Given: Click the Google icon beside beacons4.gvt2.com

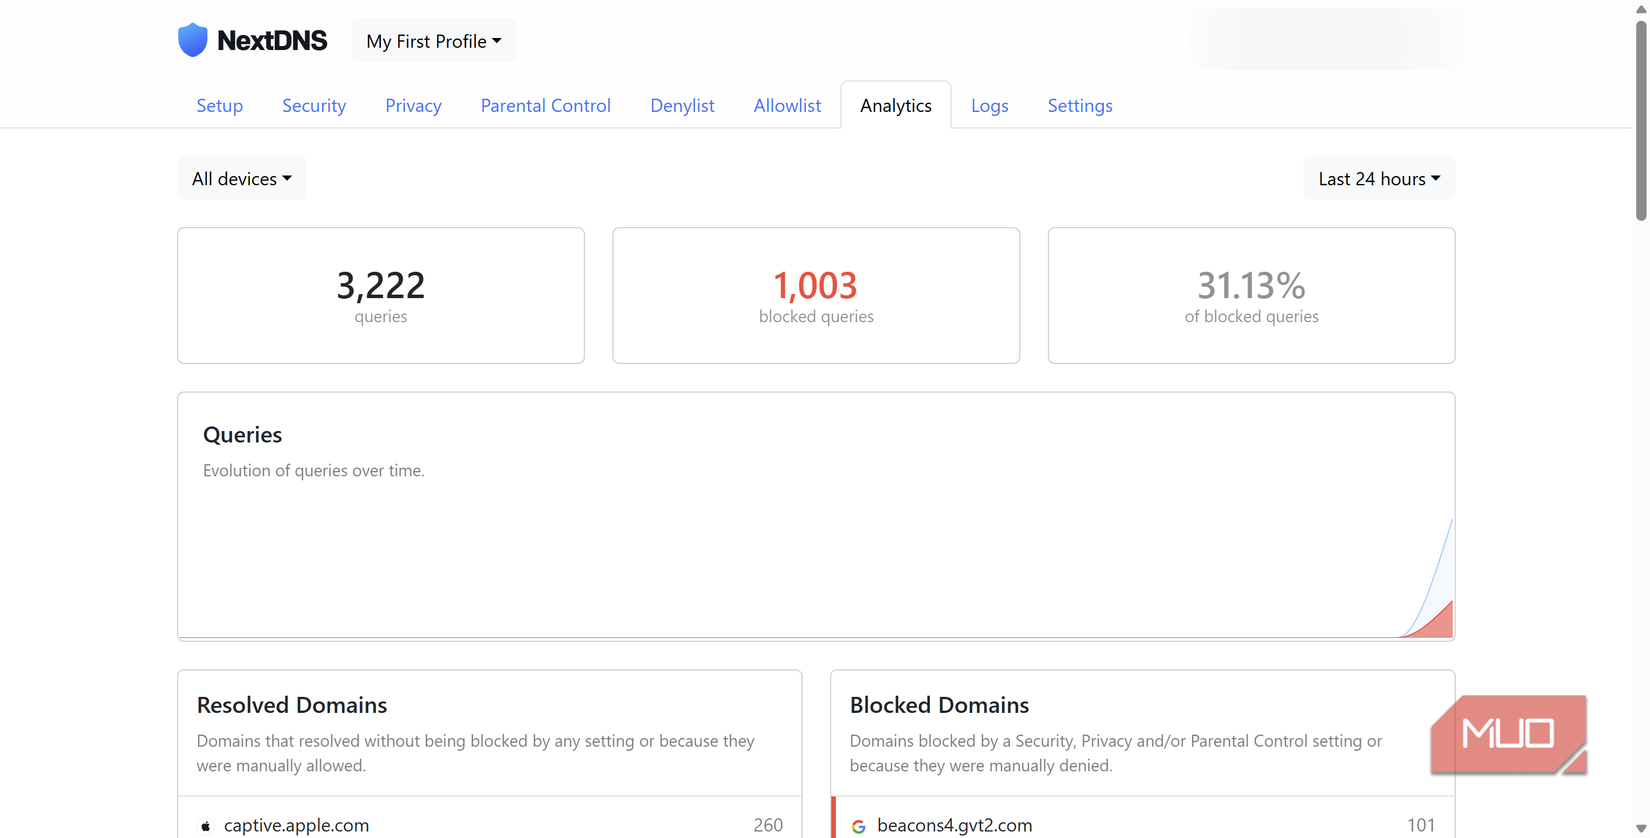Looking at the screenshot, I should click(x=858, y=826).
